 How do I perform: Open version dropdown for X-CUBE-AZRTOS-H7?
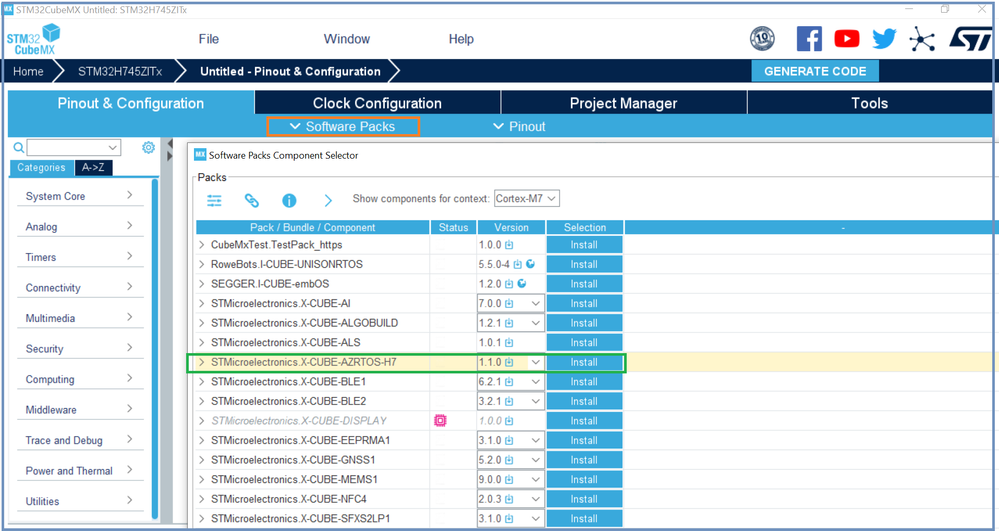536,362
